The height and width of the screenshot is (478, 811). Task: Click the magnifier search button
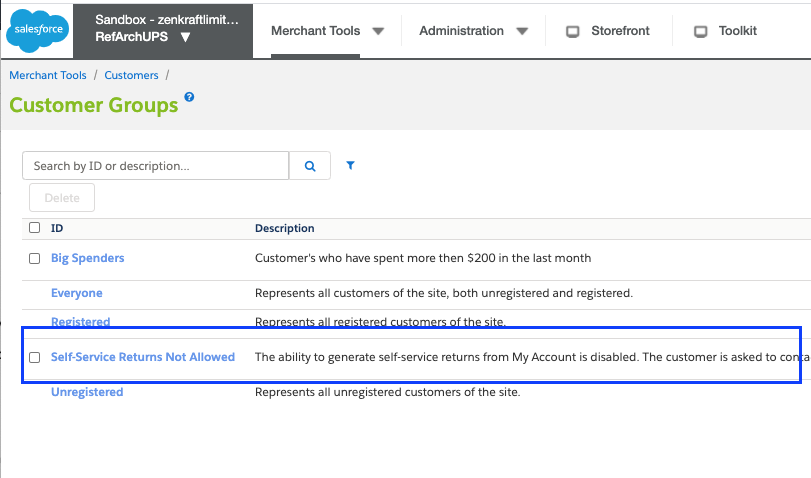[310, 166]
